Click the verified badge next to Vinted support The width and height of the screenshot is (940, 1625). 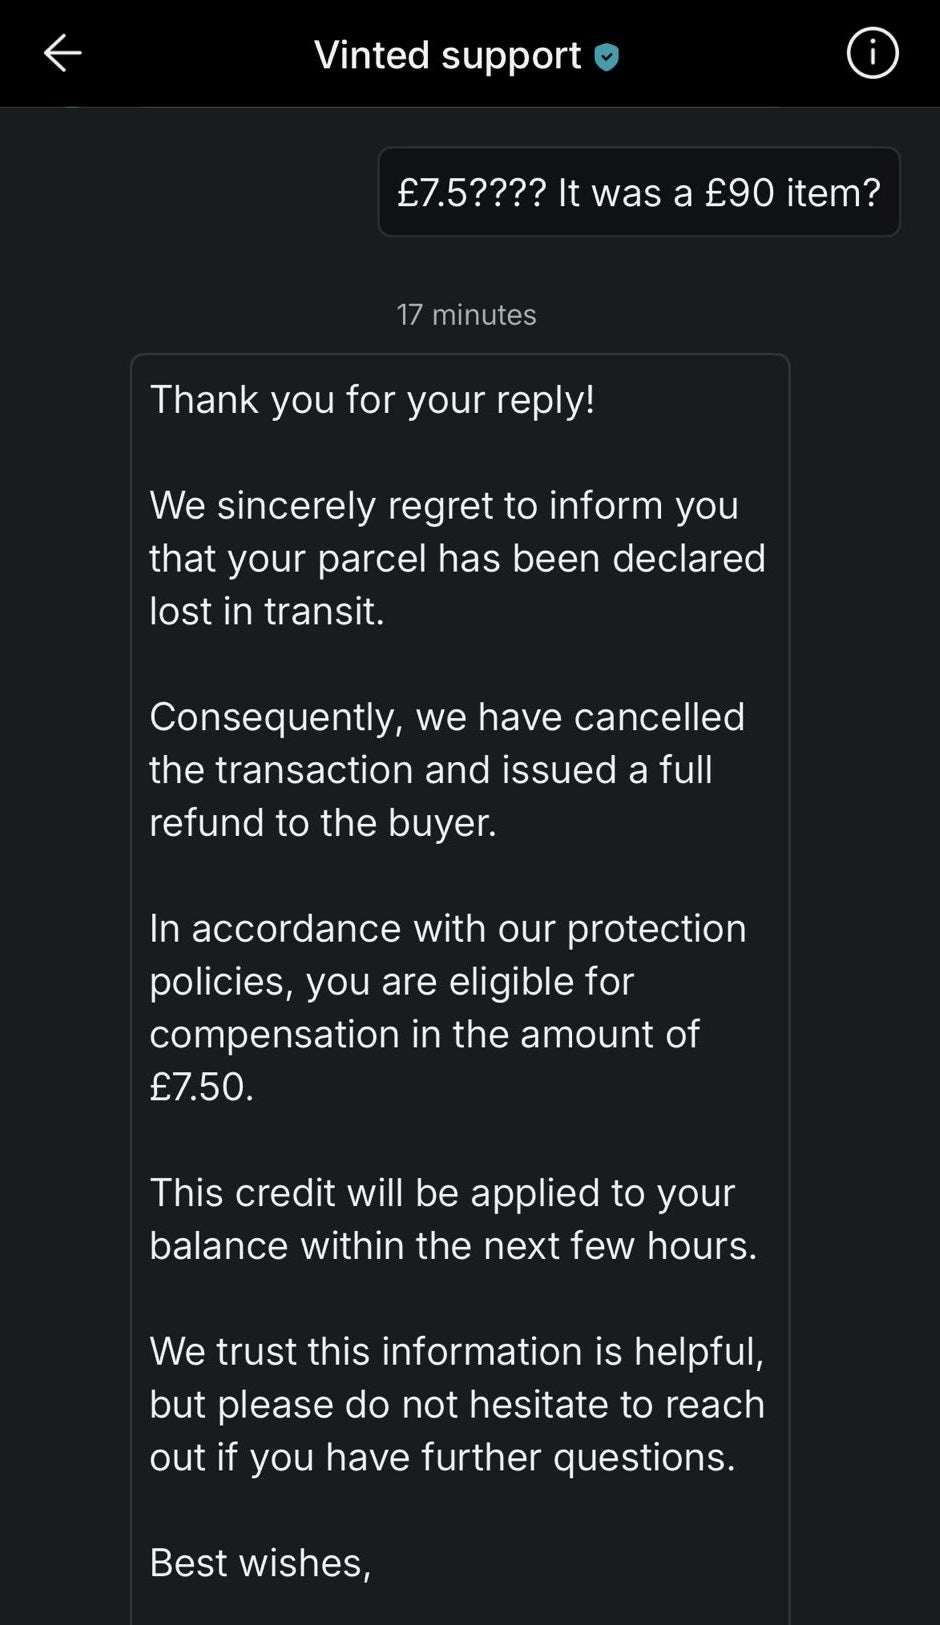606,56
